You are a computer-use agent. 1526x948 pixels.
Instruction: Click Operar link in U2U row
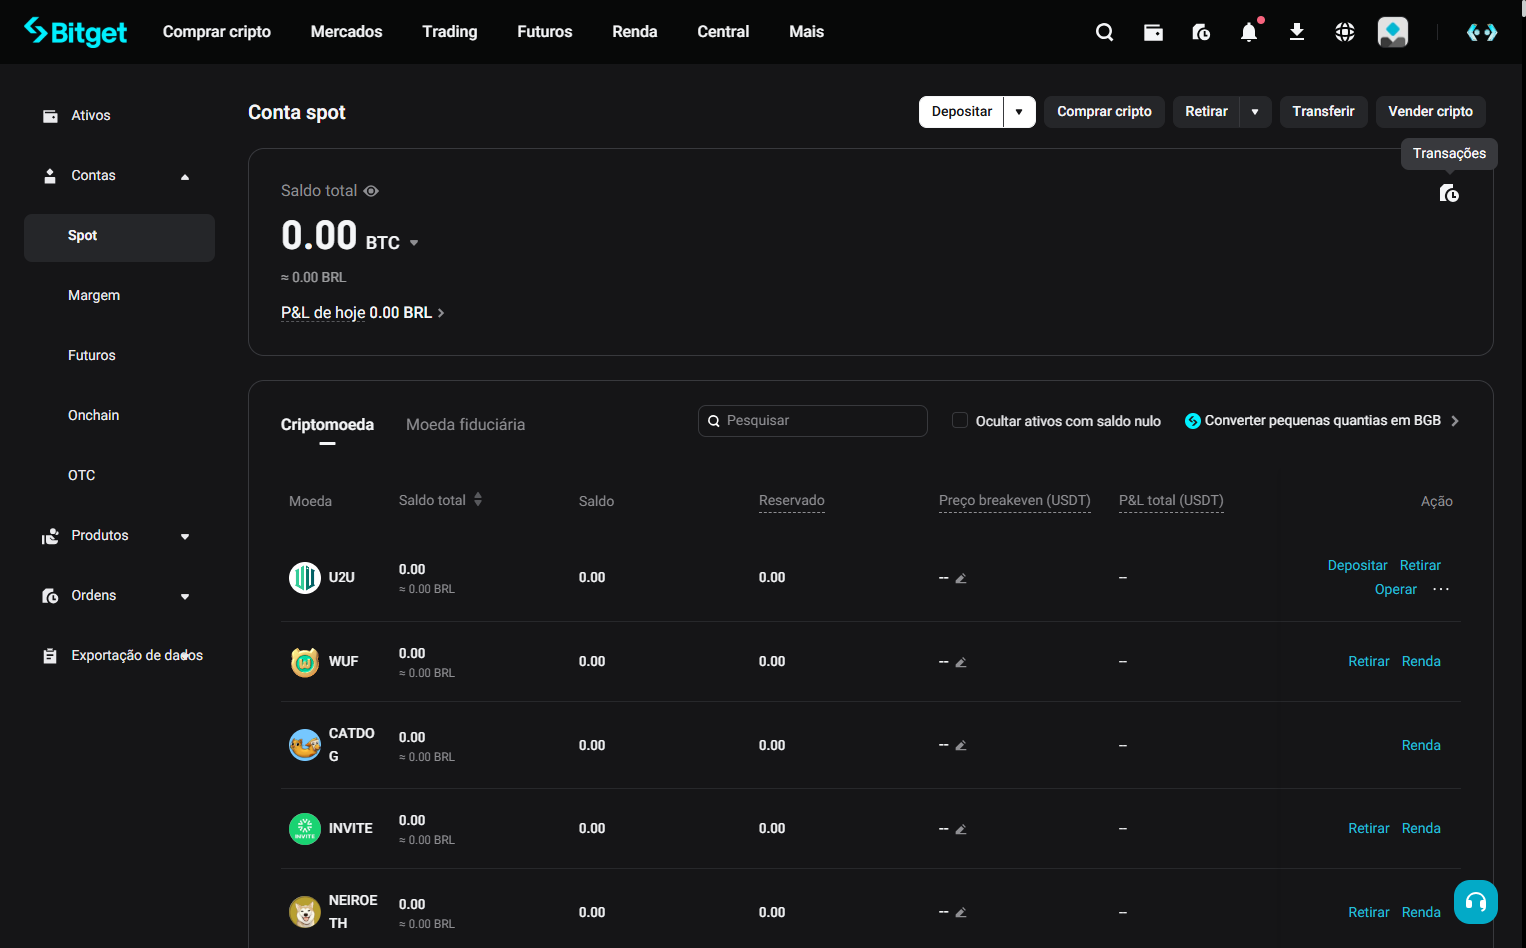[1396, 590]
